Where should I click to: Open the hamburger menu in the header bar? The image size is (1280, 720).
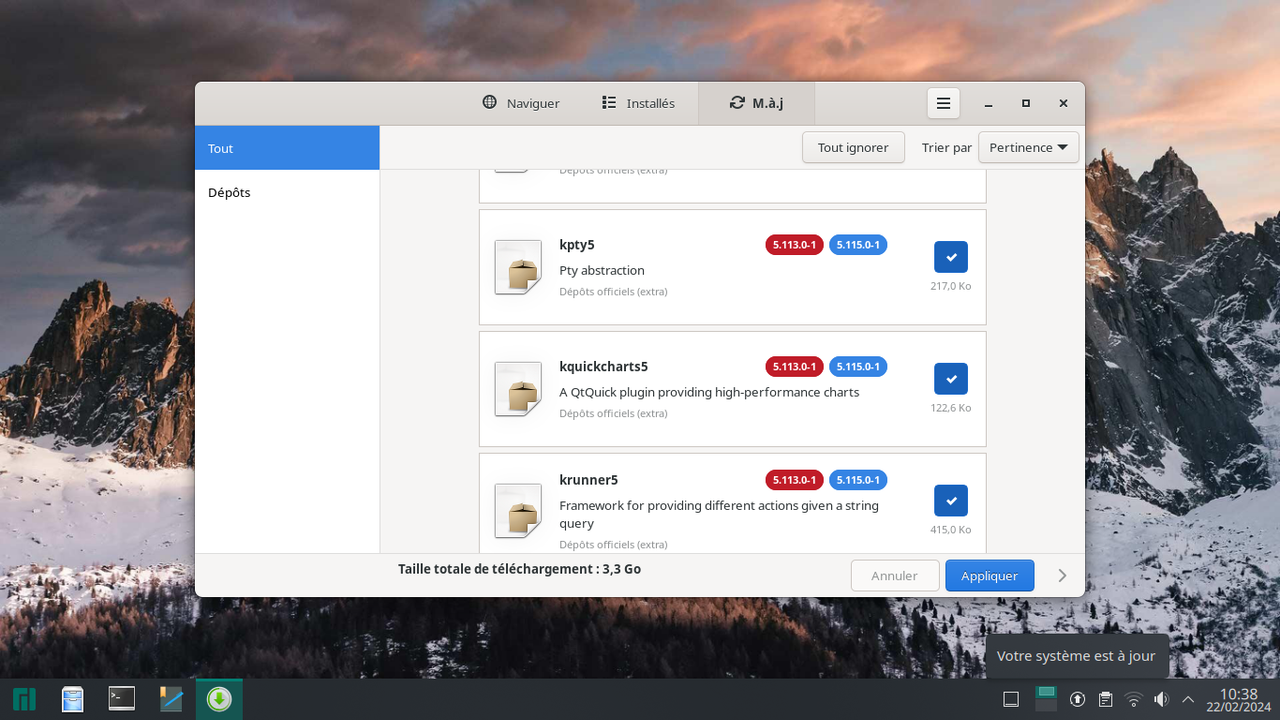click(943, 103)
